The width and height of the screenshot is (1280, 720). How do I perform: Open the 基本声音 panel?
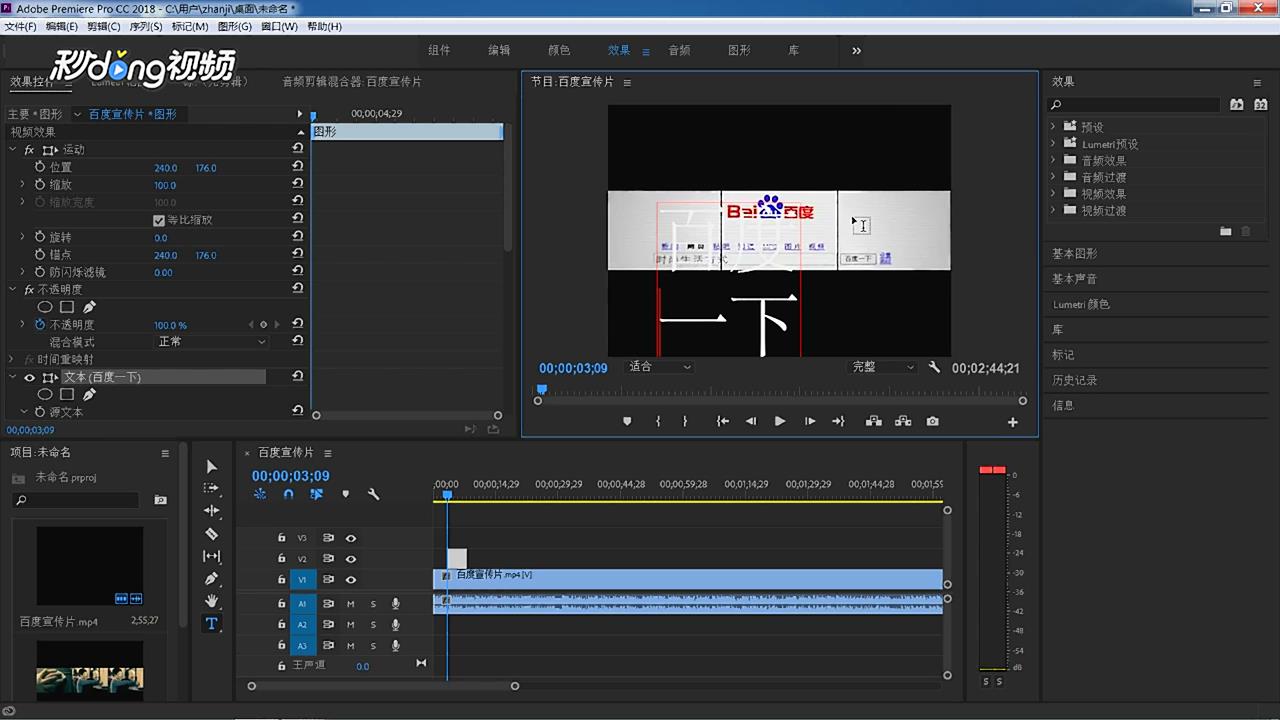[x=1075, y=279]
